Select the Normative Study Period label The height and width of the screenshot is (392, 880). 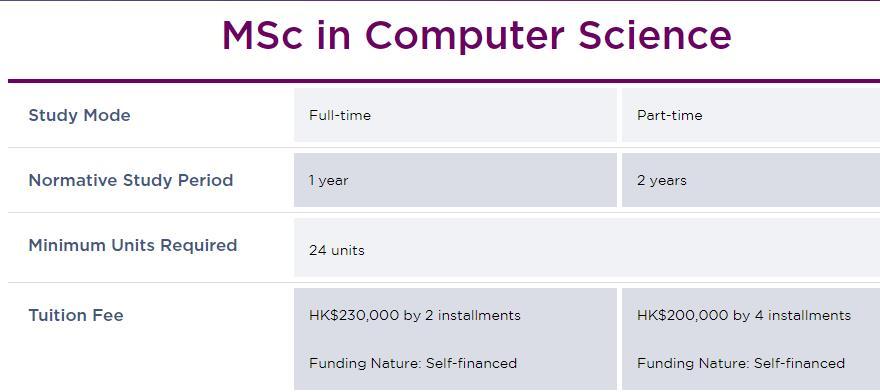(131, 180)
